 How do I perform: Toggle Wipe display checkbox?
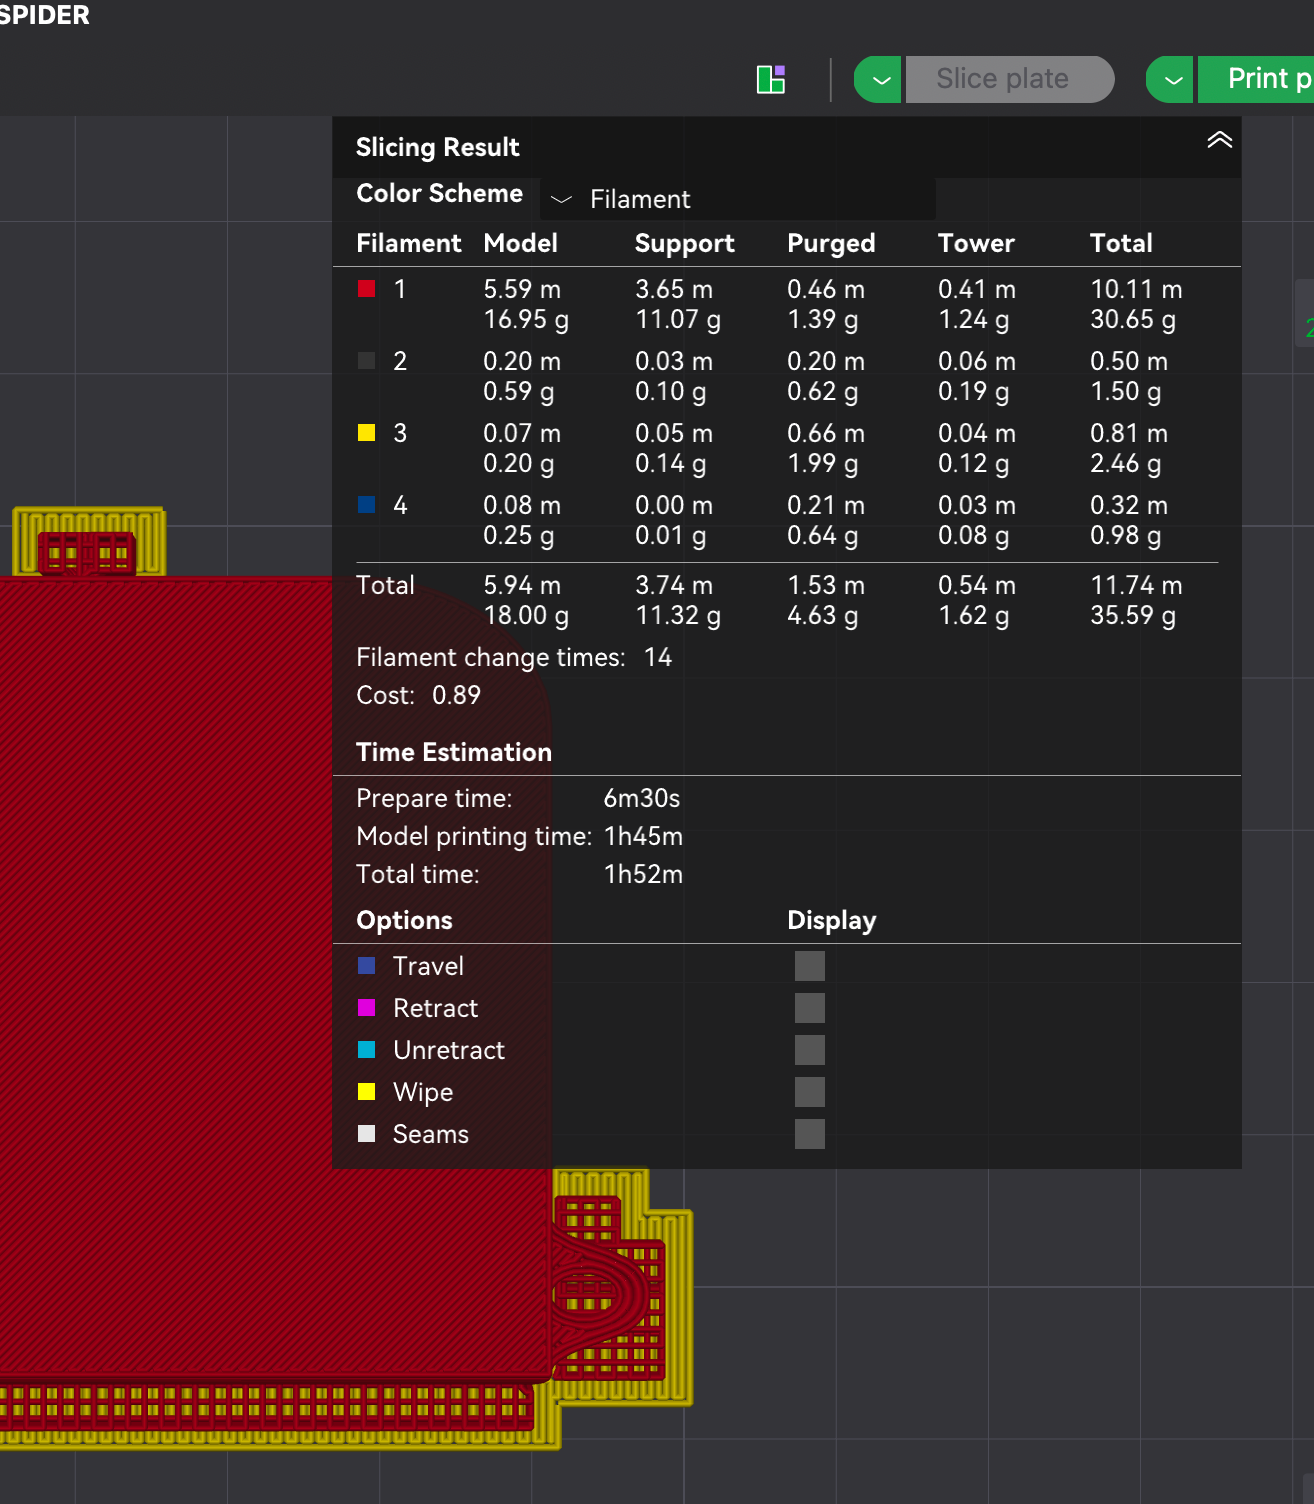[810, 1092]
